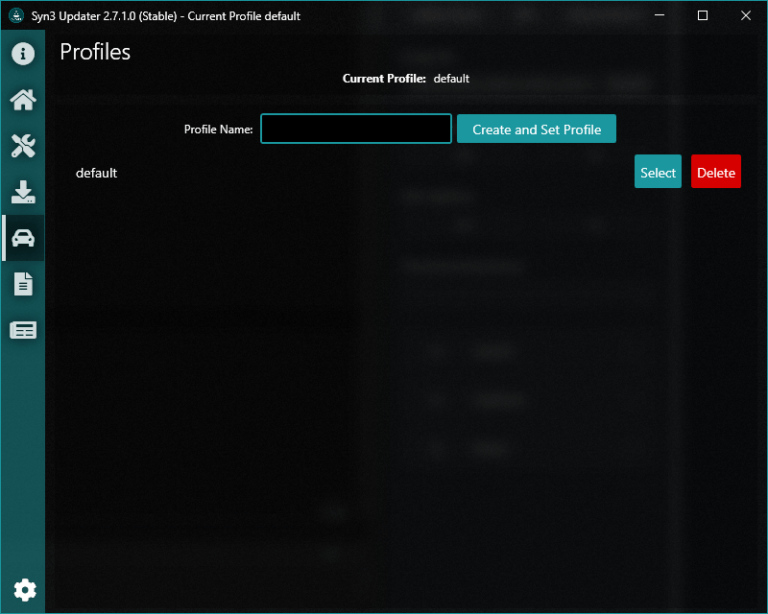Click the Syn3 Updater app logo
Screen dimensions: 768x614
coord(17,16)
